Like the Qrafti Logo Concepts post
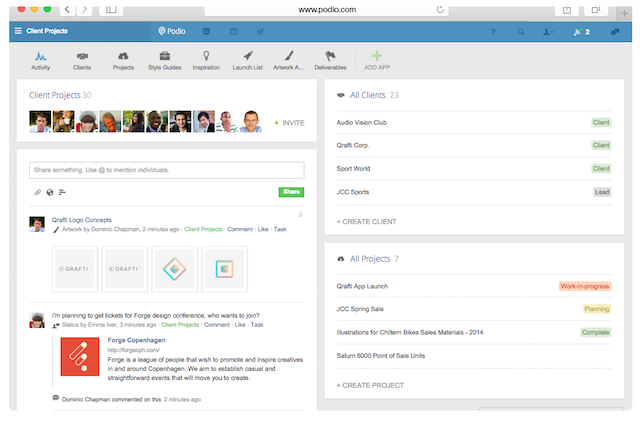Image resolution: width=640 pixels, height=421 pixels. click(x=263, y=229)
